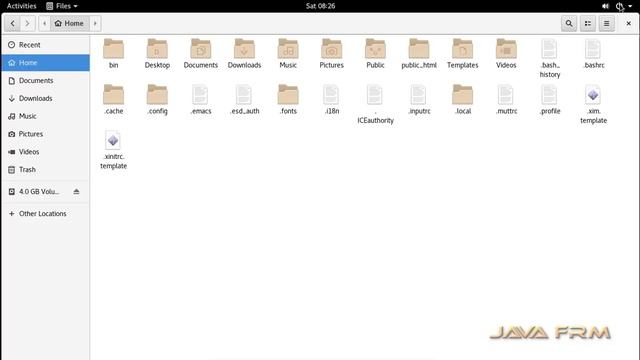The height and width of the screenshot is (360, 640).
Task: Select the .fonts folder icon
Action: (x=288, y=94)
